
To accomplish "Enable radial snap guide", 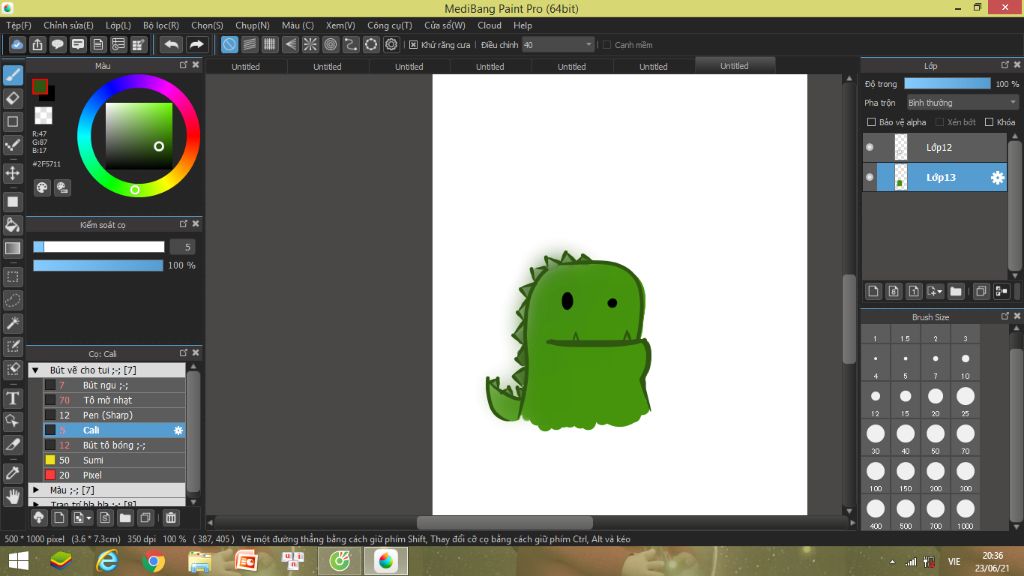I will 310,44.
